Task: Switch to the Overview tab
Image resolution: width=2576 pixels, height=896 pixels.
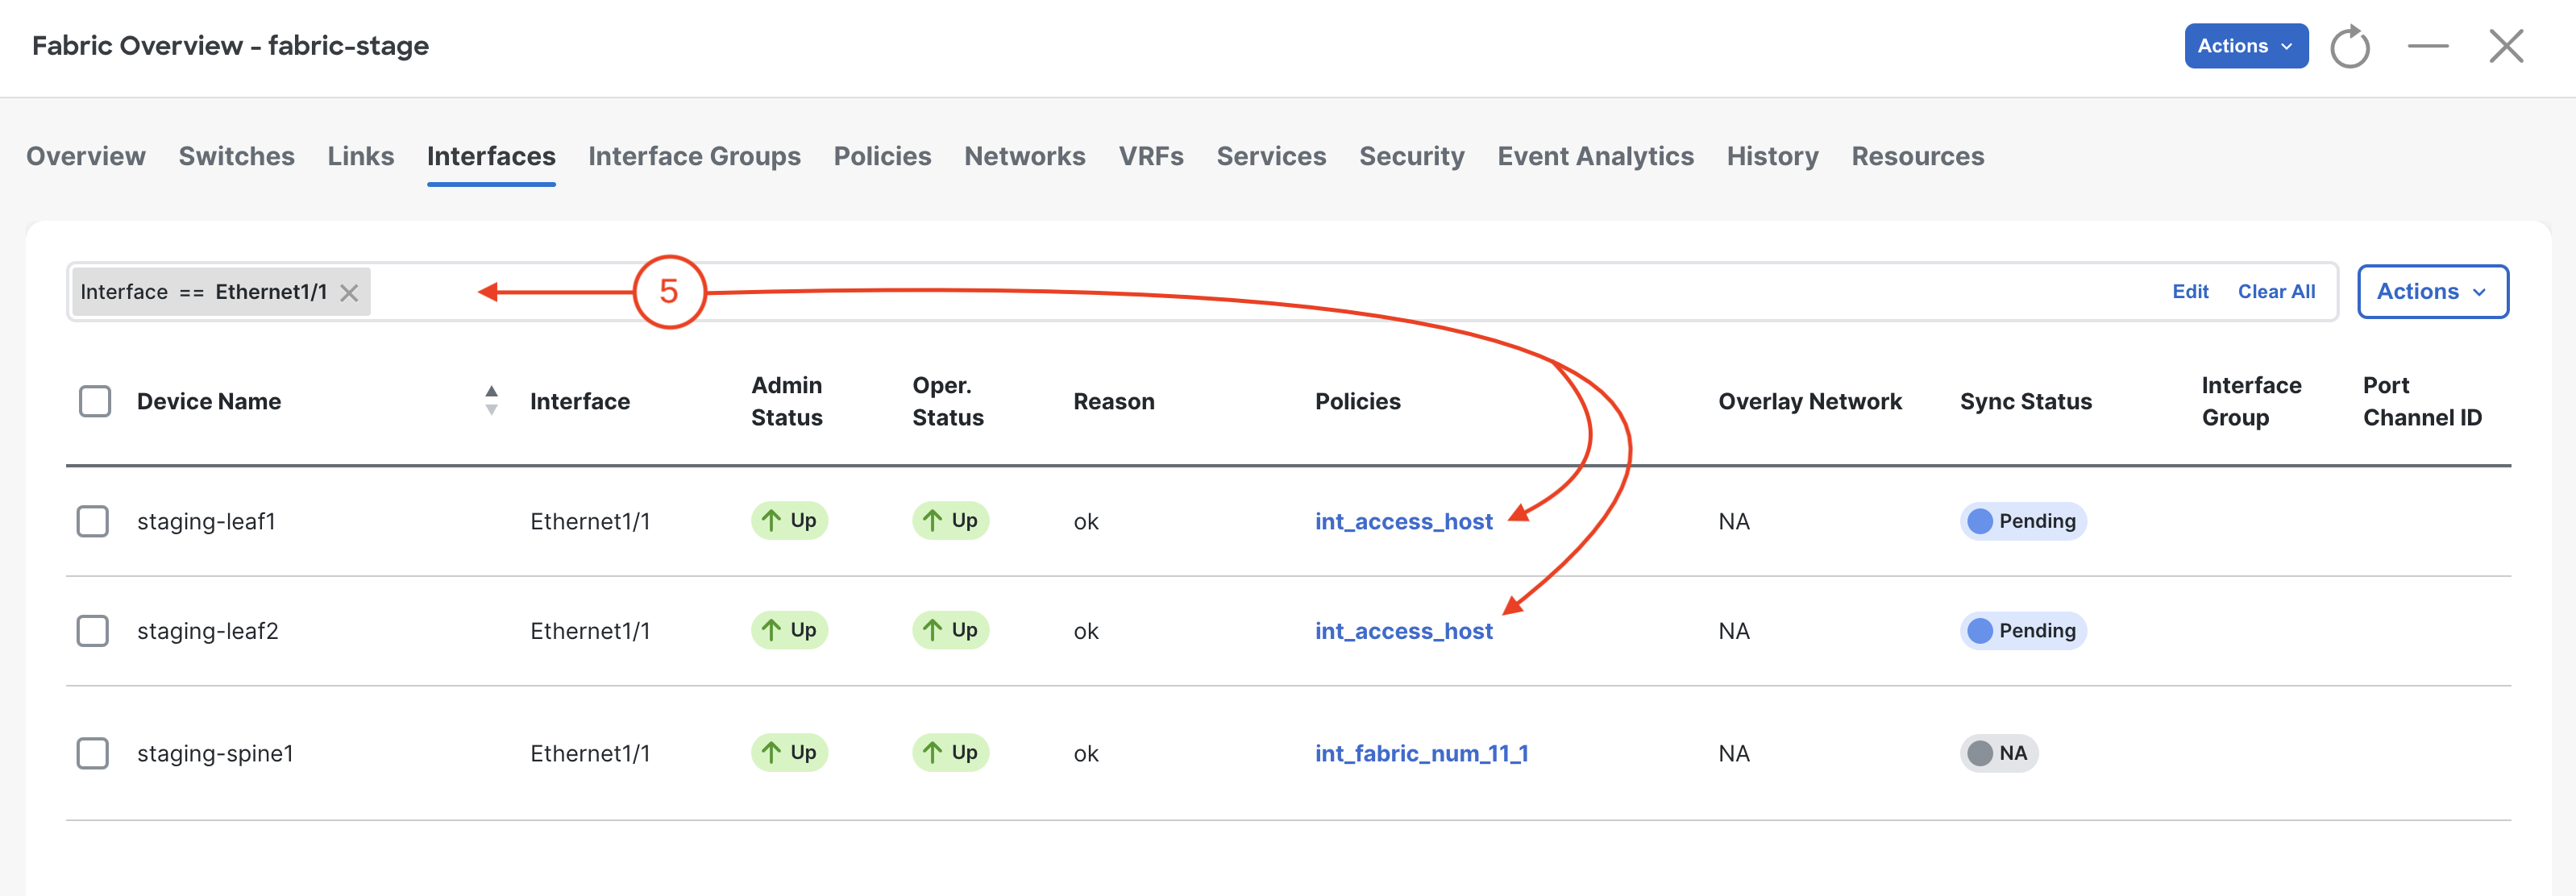Action: pos(86,156)
